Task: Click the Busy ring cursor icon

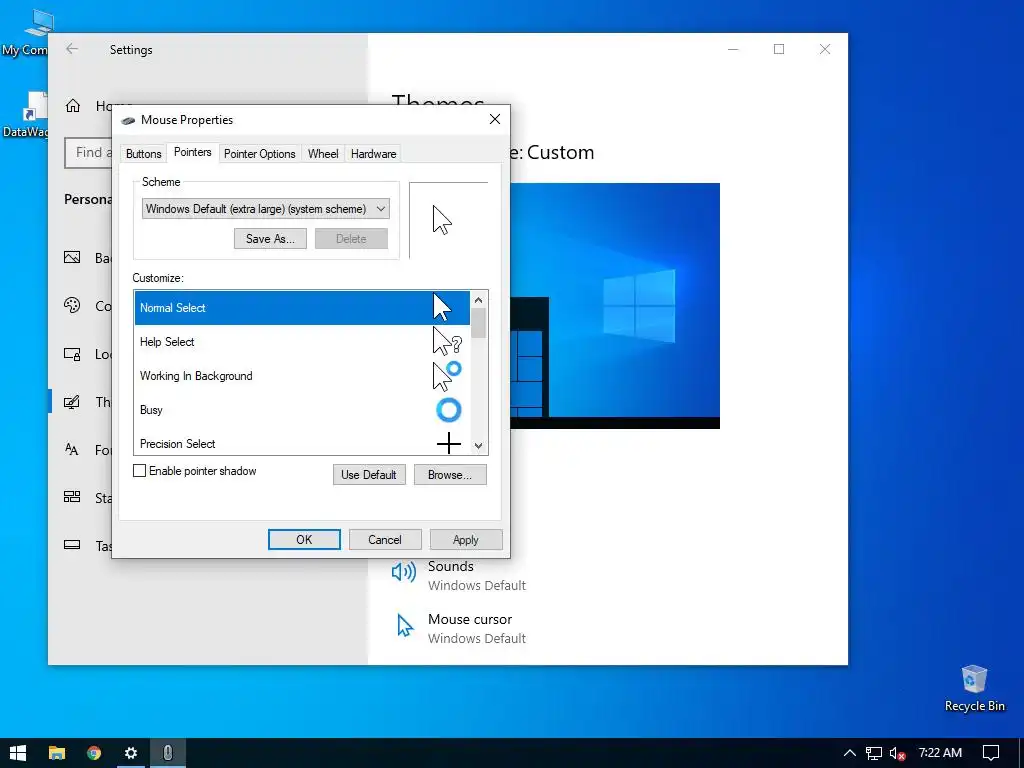Action: [x=449, y=409]
